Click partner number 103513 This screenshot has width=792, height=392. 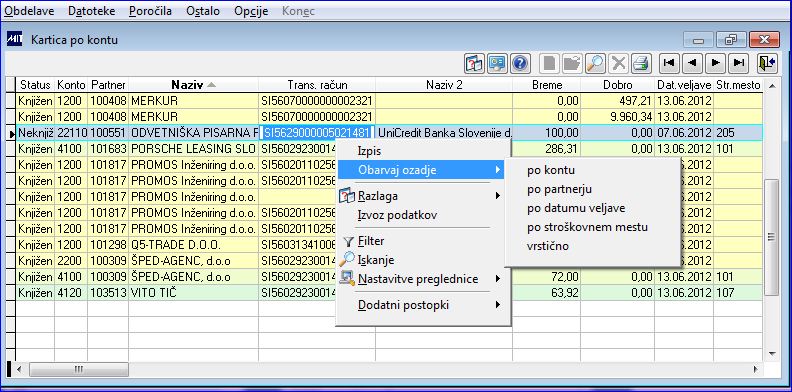click(x=108, y=292)
